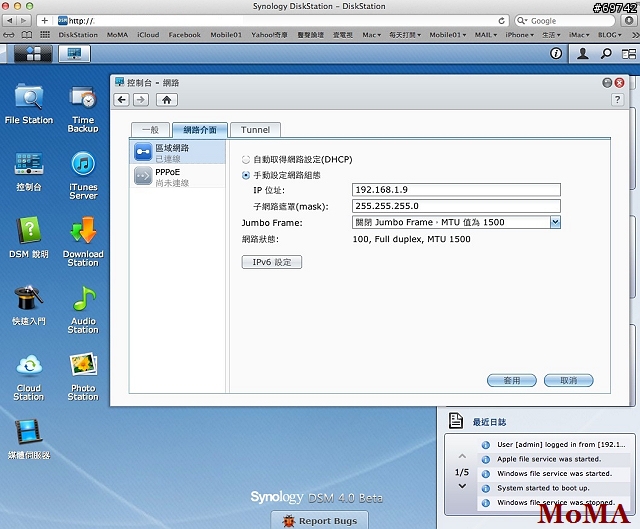Viewport: 640px width, 529px height.
Task: Select manual network configuration option
Action: pos(246,176)
